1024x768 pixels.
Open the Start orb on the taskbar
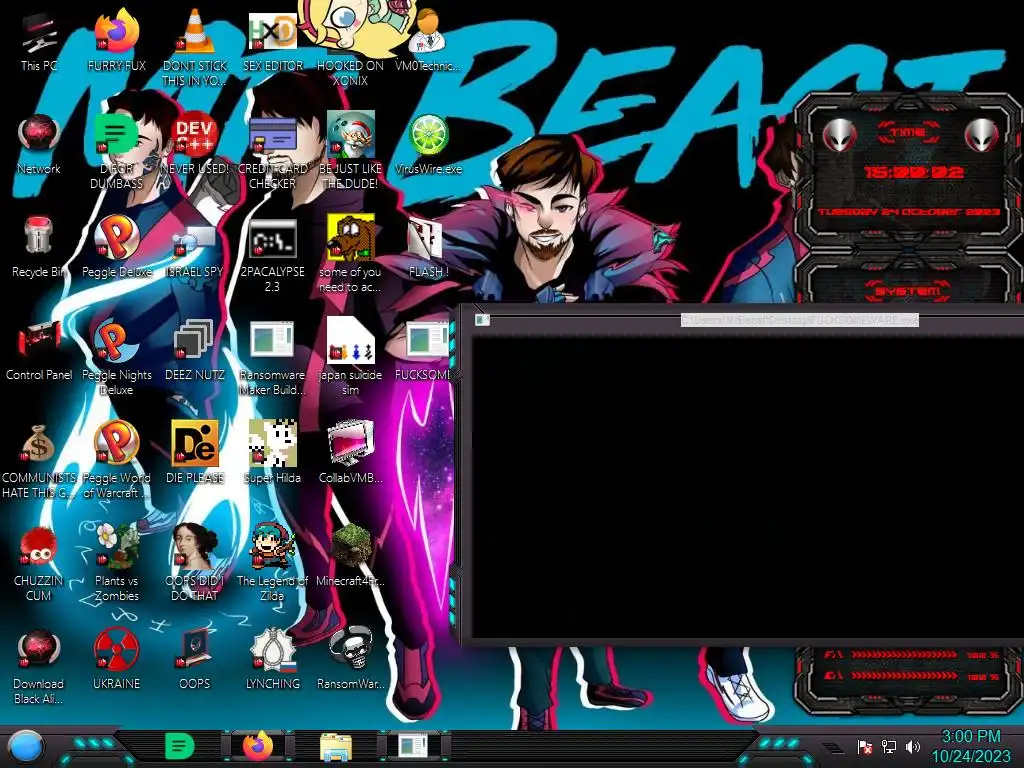pyautogui.click(x=26, y=747)
